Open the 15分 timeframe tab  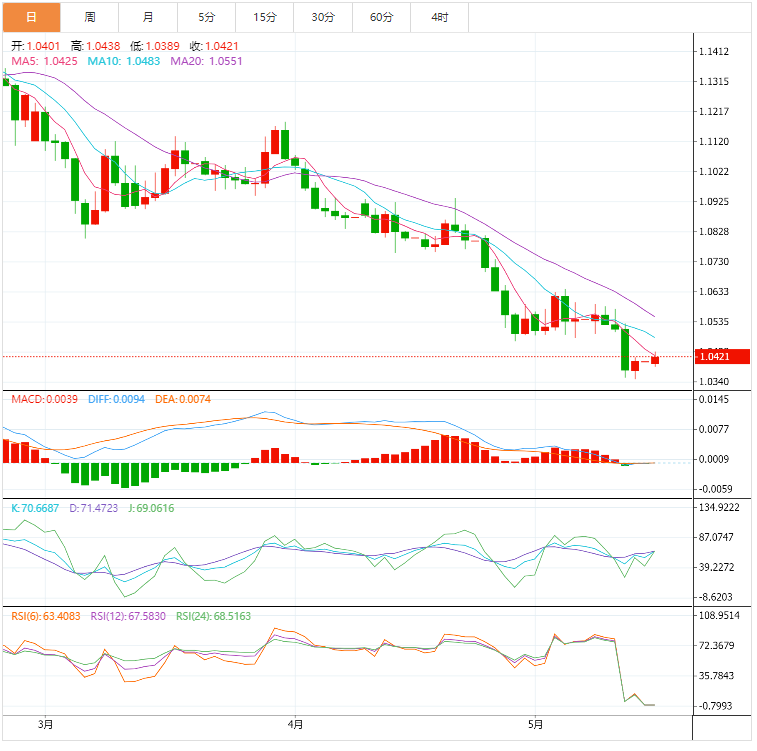point(265,17)
